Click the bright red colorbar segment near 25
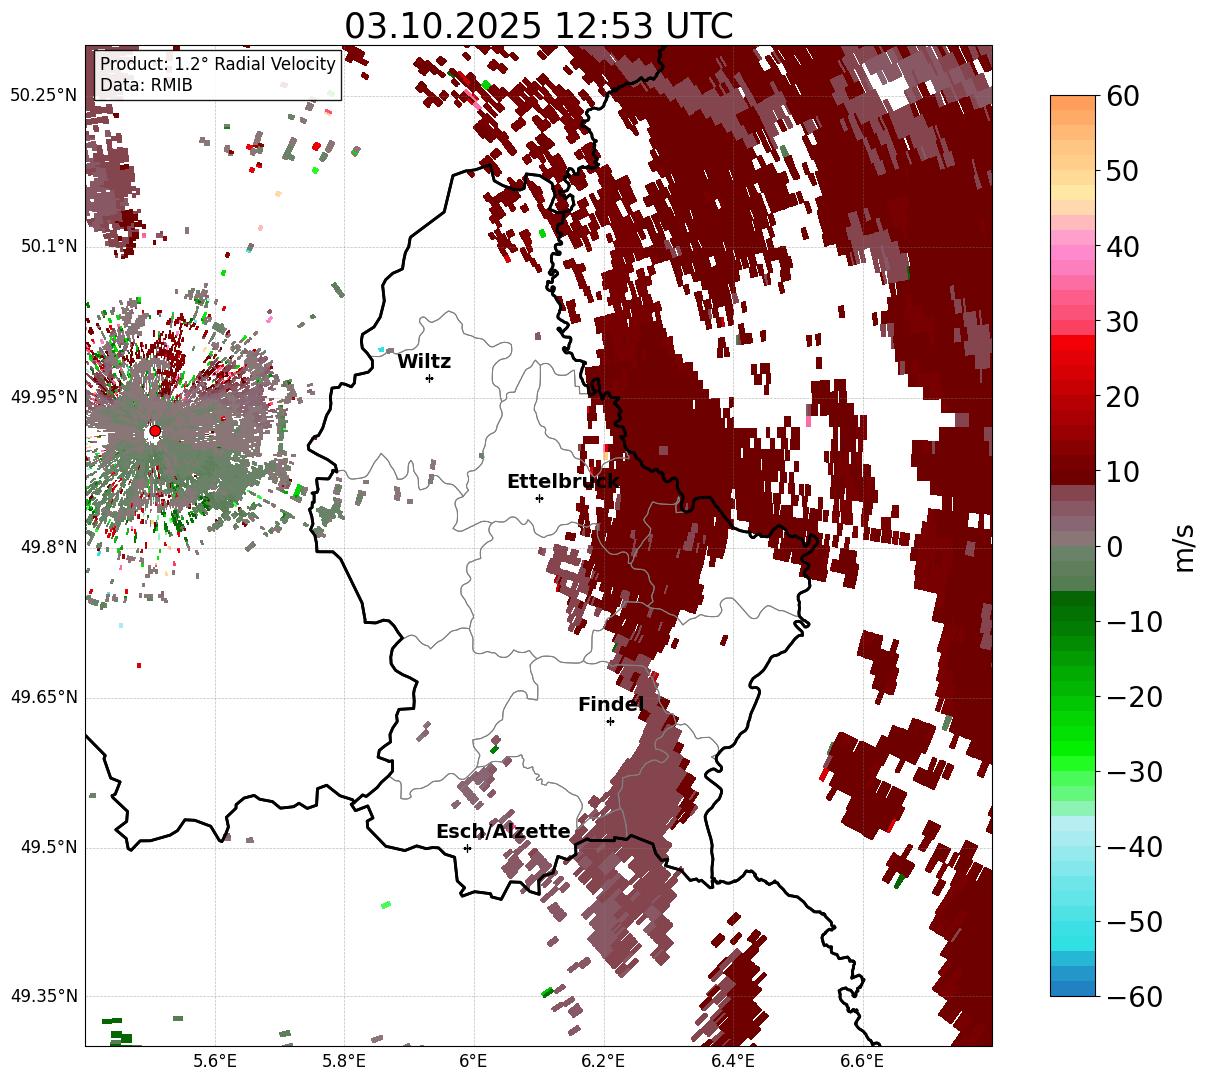Screen dimensions: 1207x1081 tap(1073, 357)
